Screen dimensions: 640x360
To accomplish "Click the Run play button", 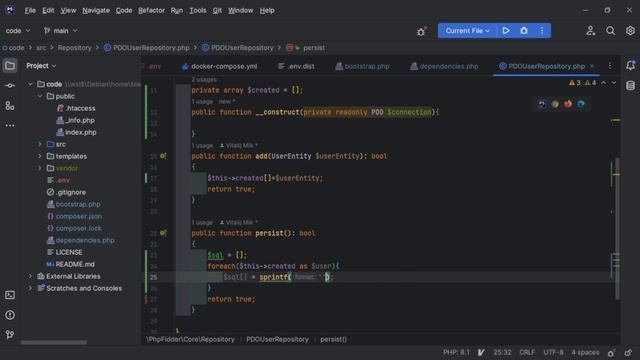I will (x=506, y=31).
